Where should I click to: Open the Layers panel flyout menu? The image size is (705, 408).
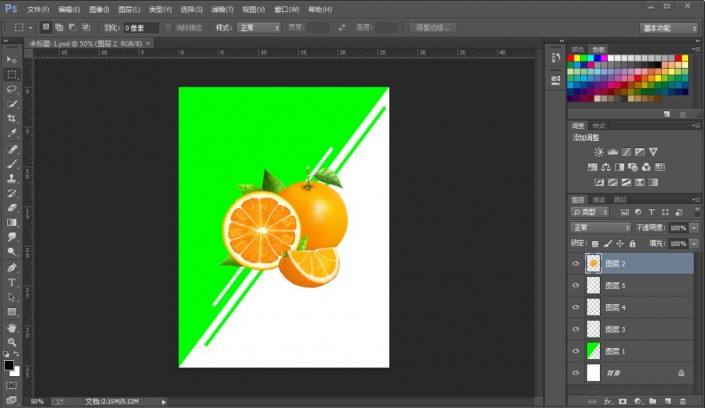696,200
